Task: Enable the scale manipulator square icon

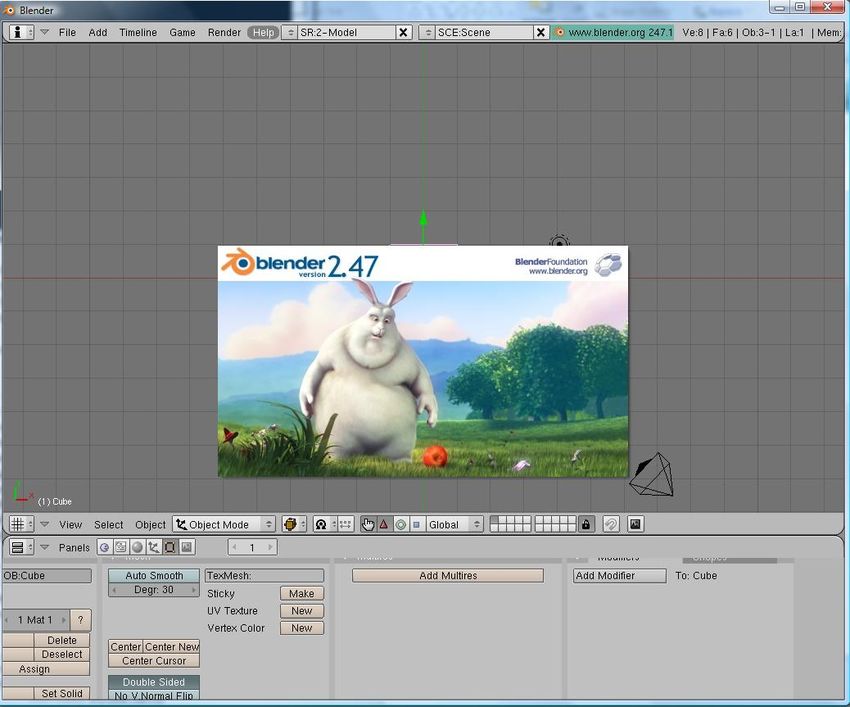Action: coord(416,524)
